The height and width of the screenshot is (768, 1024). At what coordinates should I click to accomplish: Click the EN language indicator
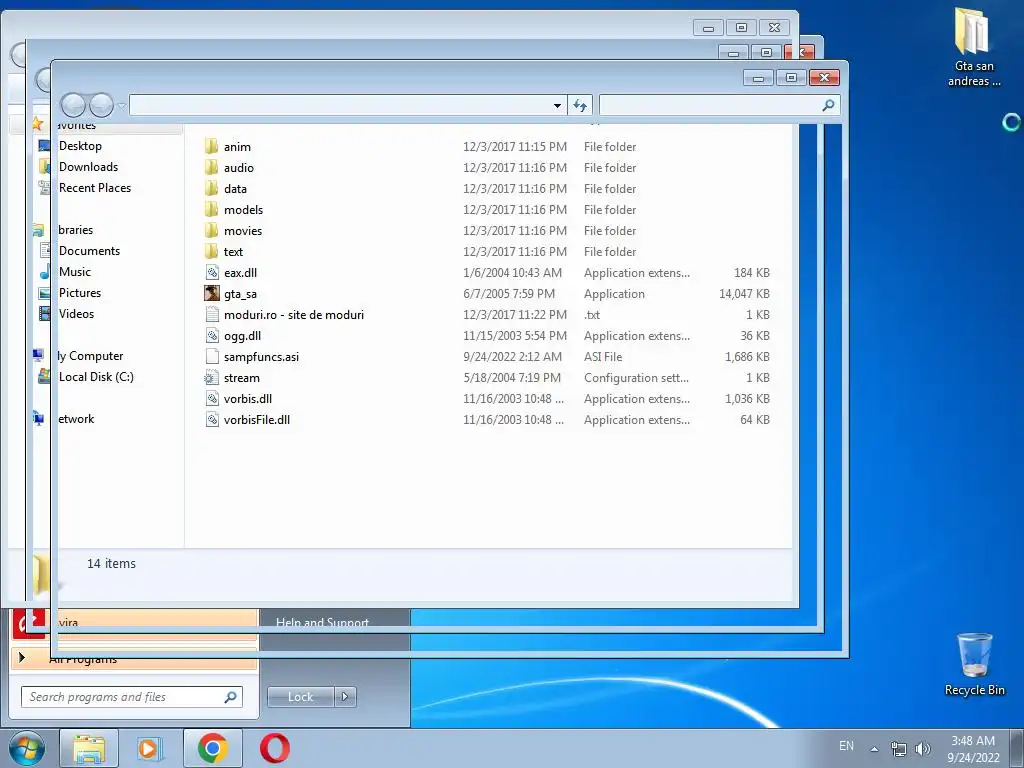click(846, 746)
